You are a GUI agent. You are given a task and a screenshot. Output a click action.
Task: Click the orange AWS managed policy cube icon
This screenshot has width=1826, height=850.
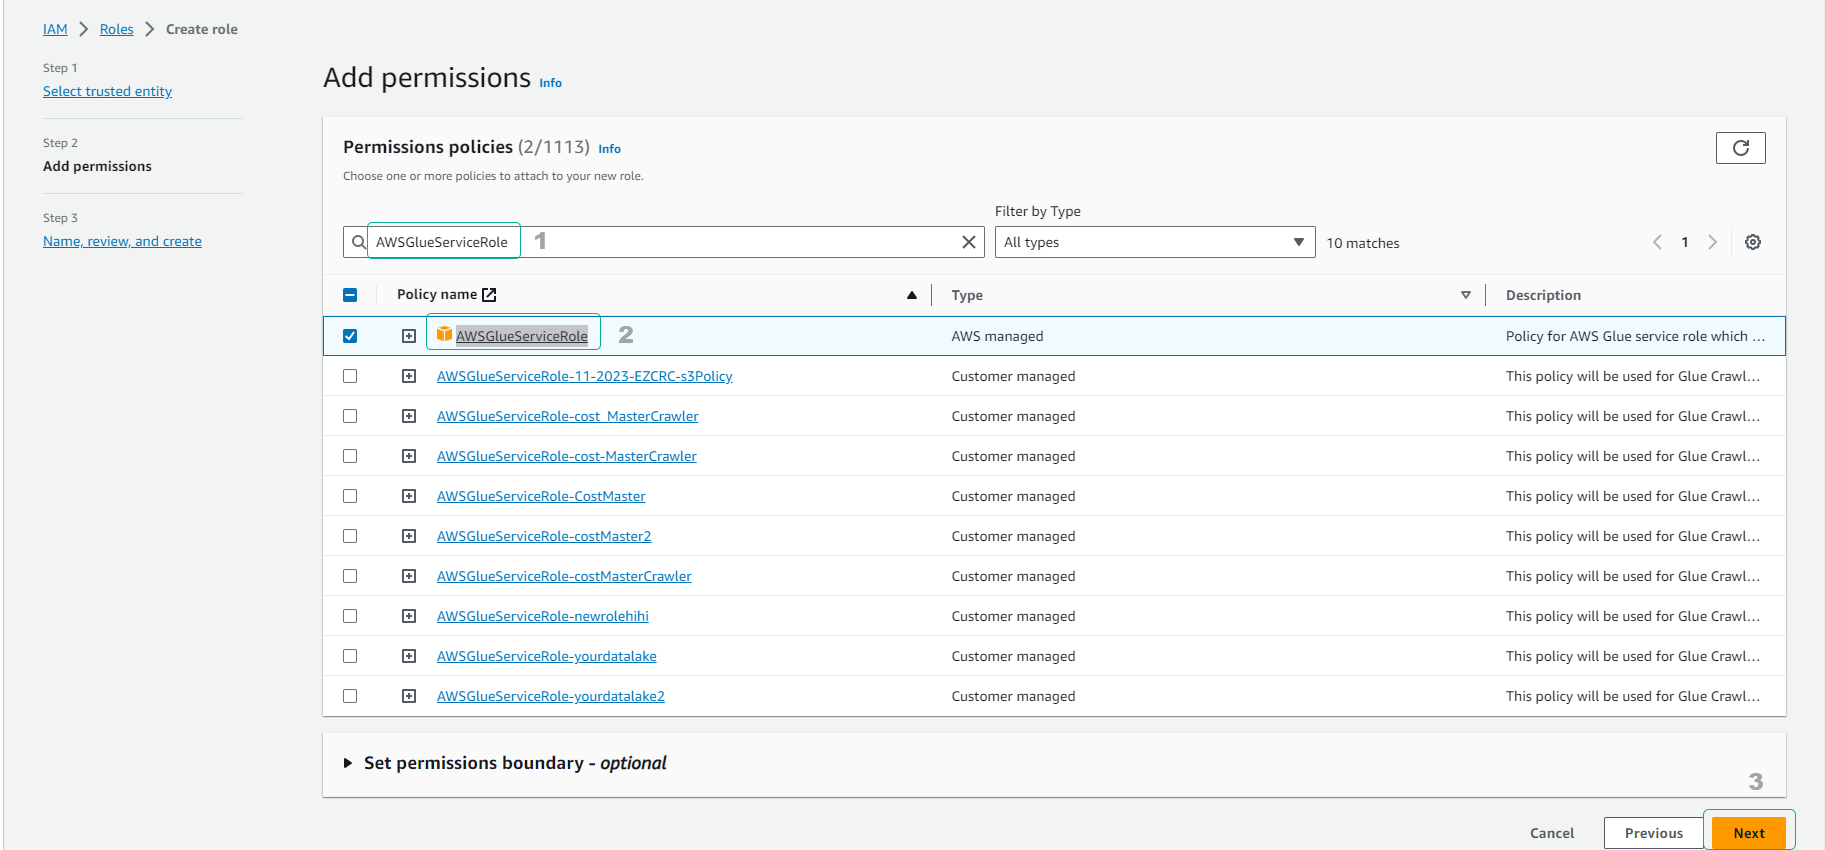point(444,334)
